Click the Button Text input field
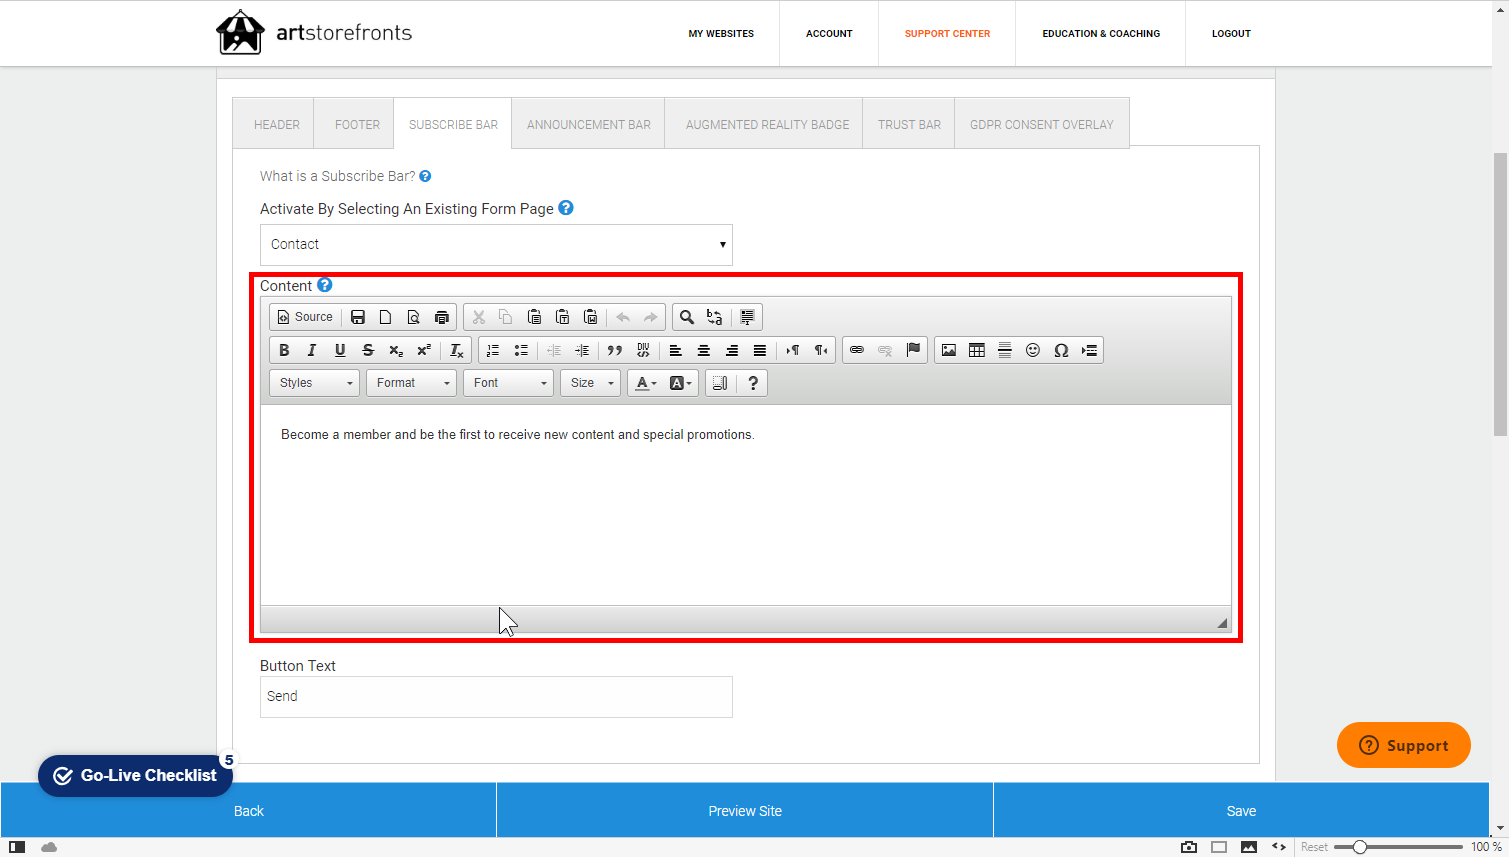Viewport: 1509px width, 857px height. coord(496,697)
